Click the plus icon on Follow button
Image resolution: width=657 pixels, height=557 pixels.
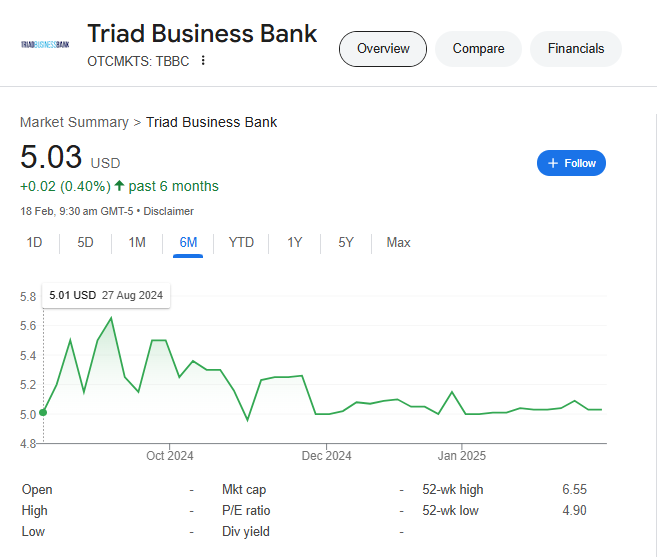tap(553, 163)
